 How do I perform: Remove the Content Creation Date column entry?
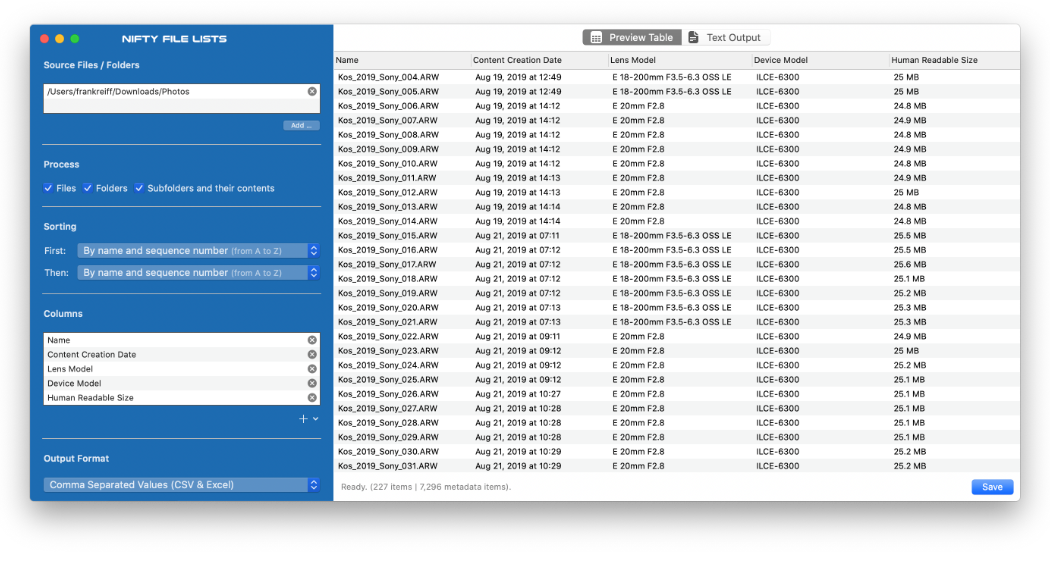pos(312,354)
